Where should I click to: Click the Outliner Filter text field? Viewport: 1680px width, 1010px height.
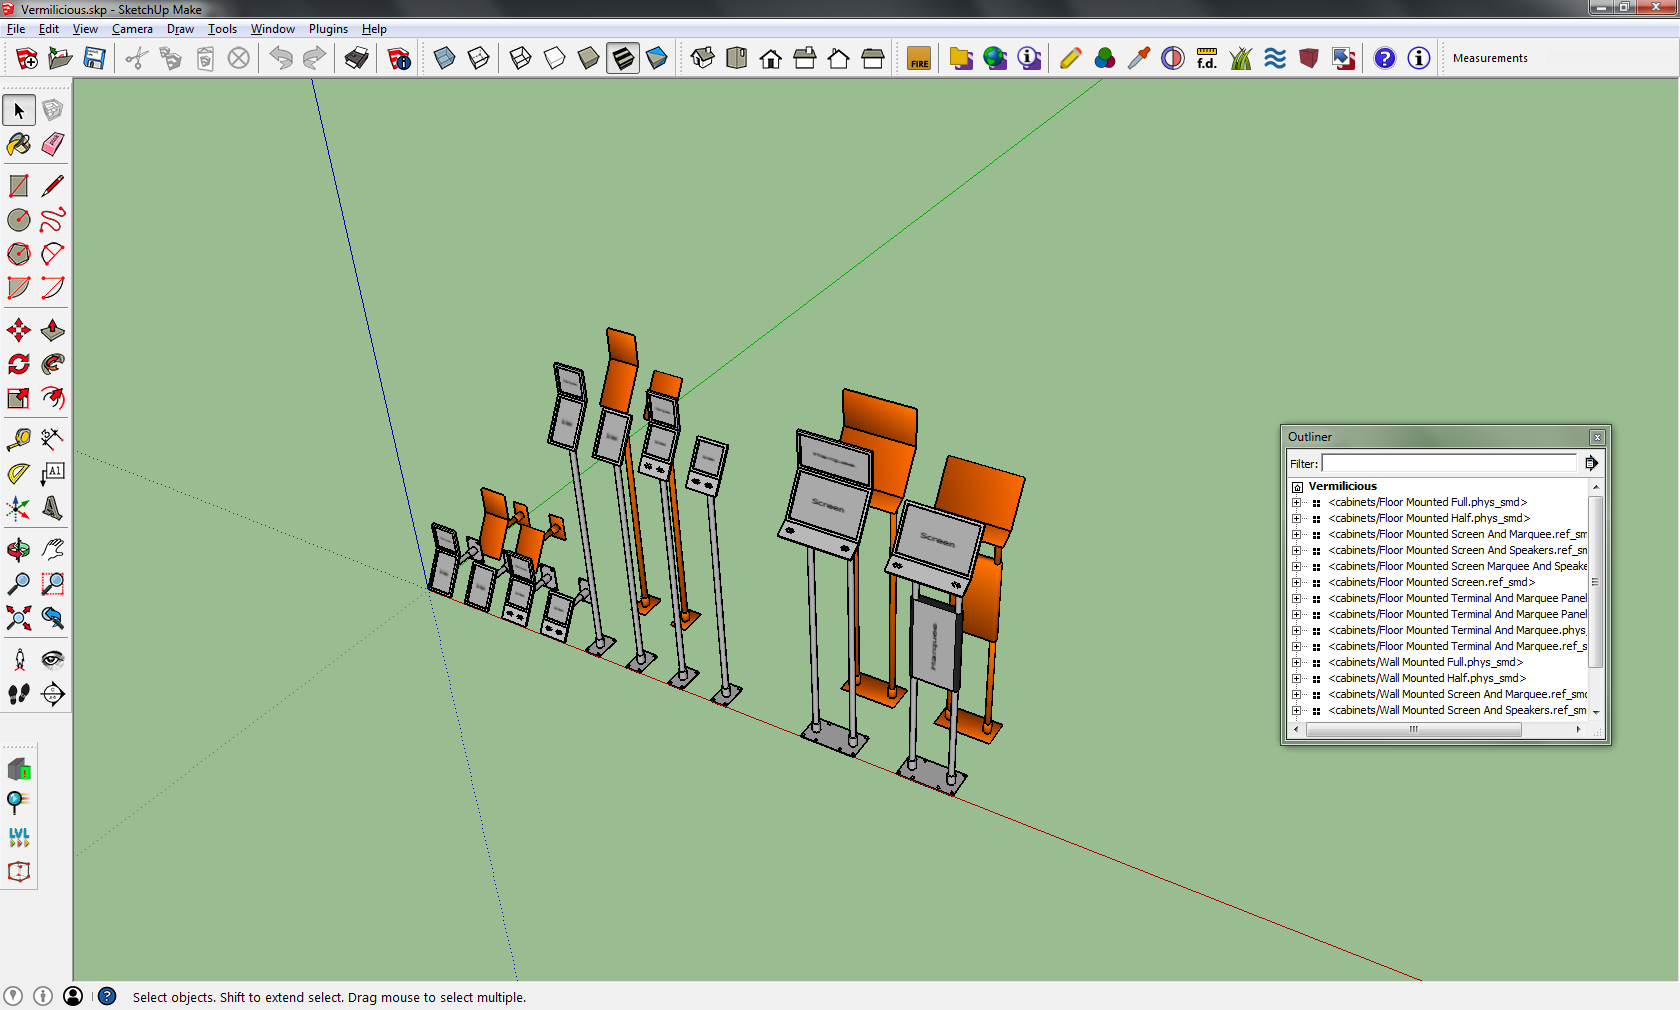point(1448,463)
